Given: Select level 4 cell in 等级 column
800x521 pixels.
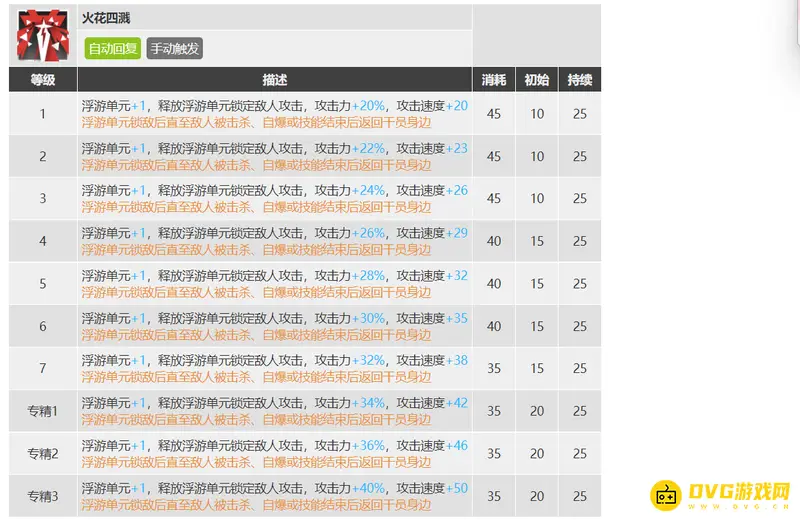Looking at the screenshot, I should [43, 241].
